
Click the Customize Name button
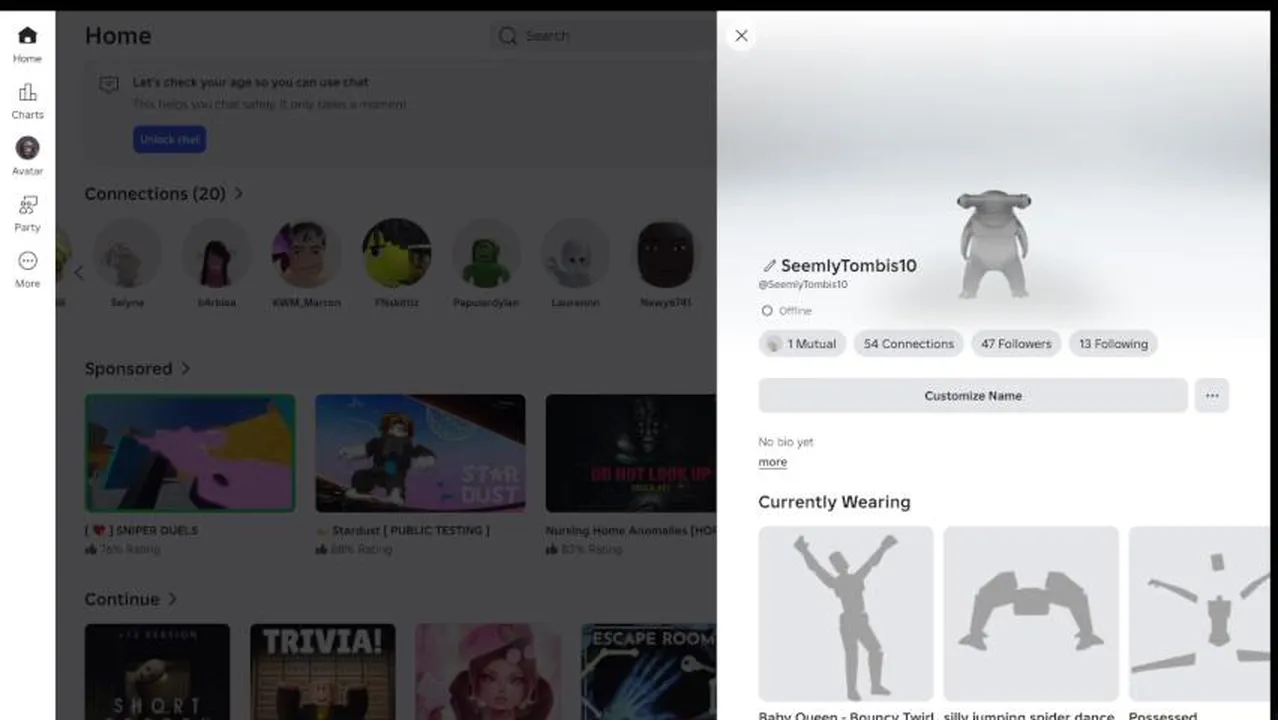click(x=973, y=396)
